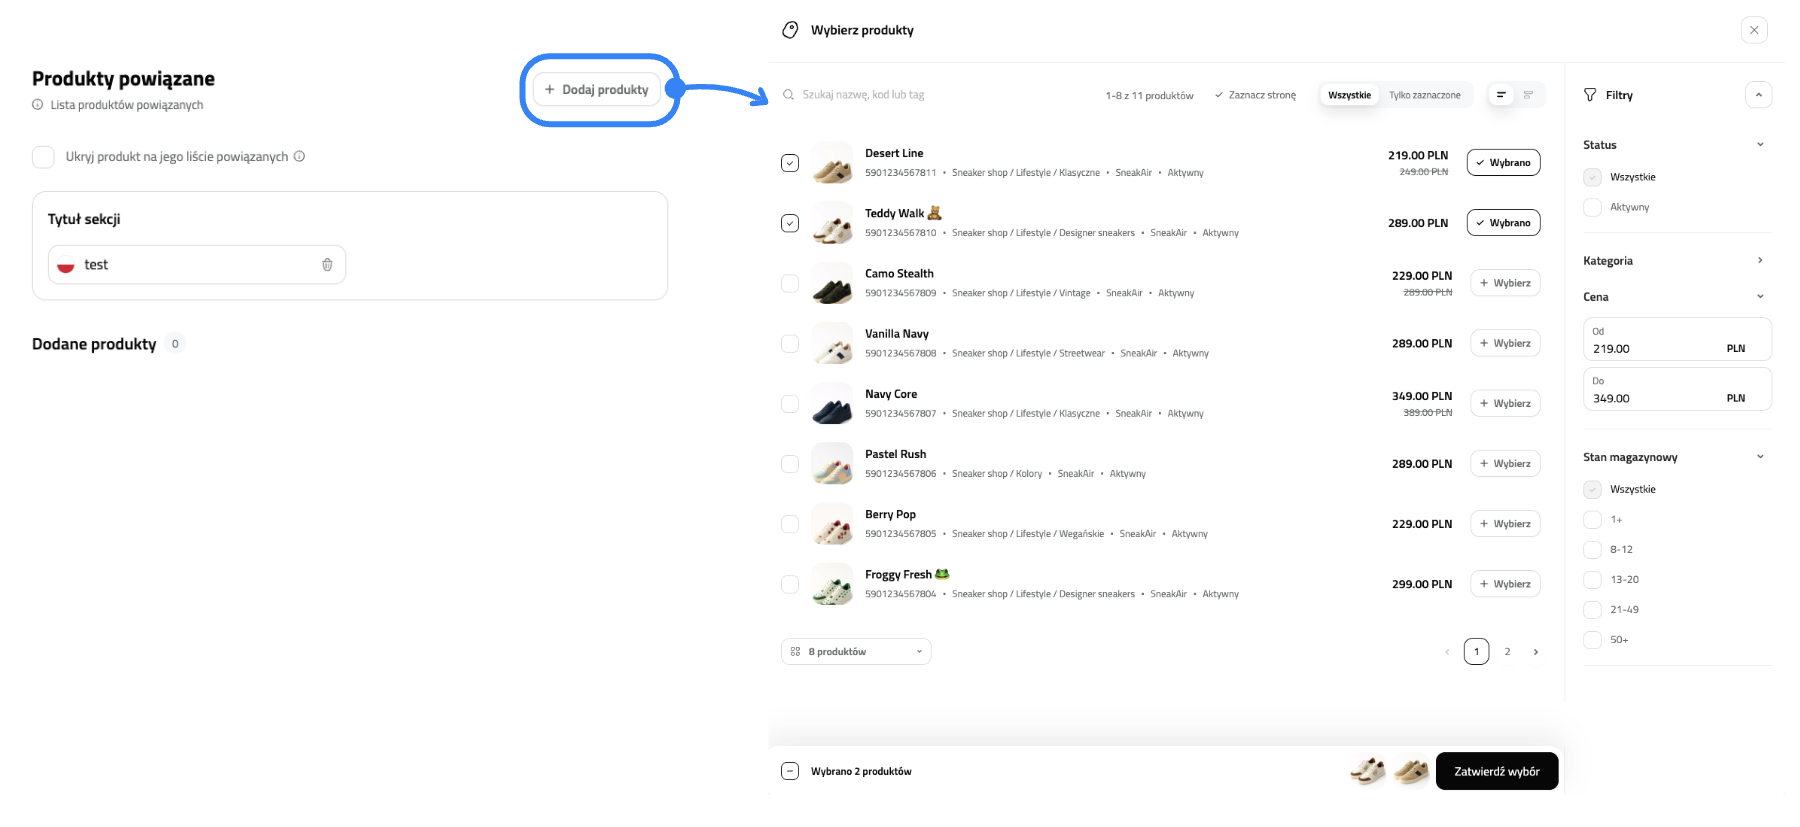Click the Od price input field
Viewport: 1800px width, 827px height.
(1655, 349)
